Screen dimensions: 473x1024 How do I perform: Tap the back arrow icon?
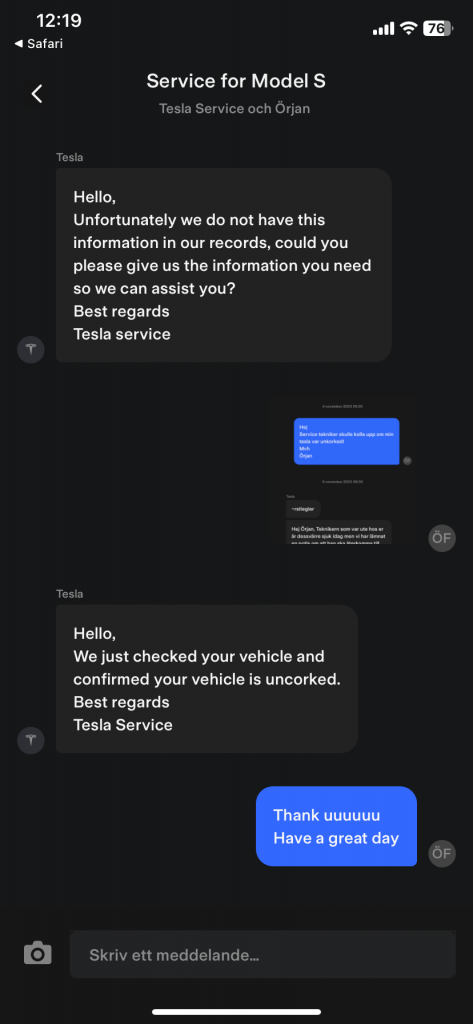point(37,94)
